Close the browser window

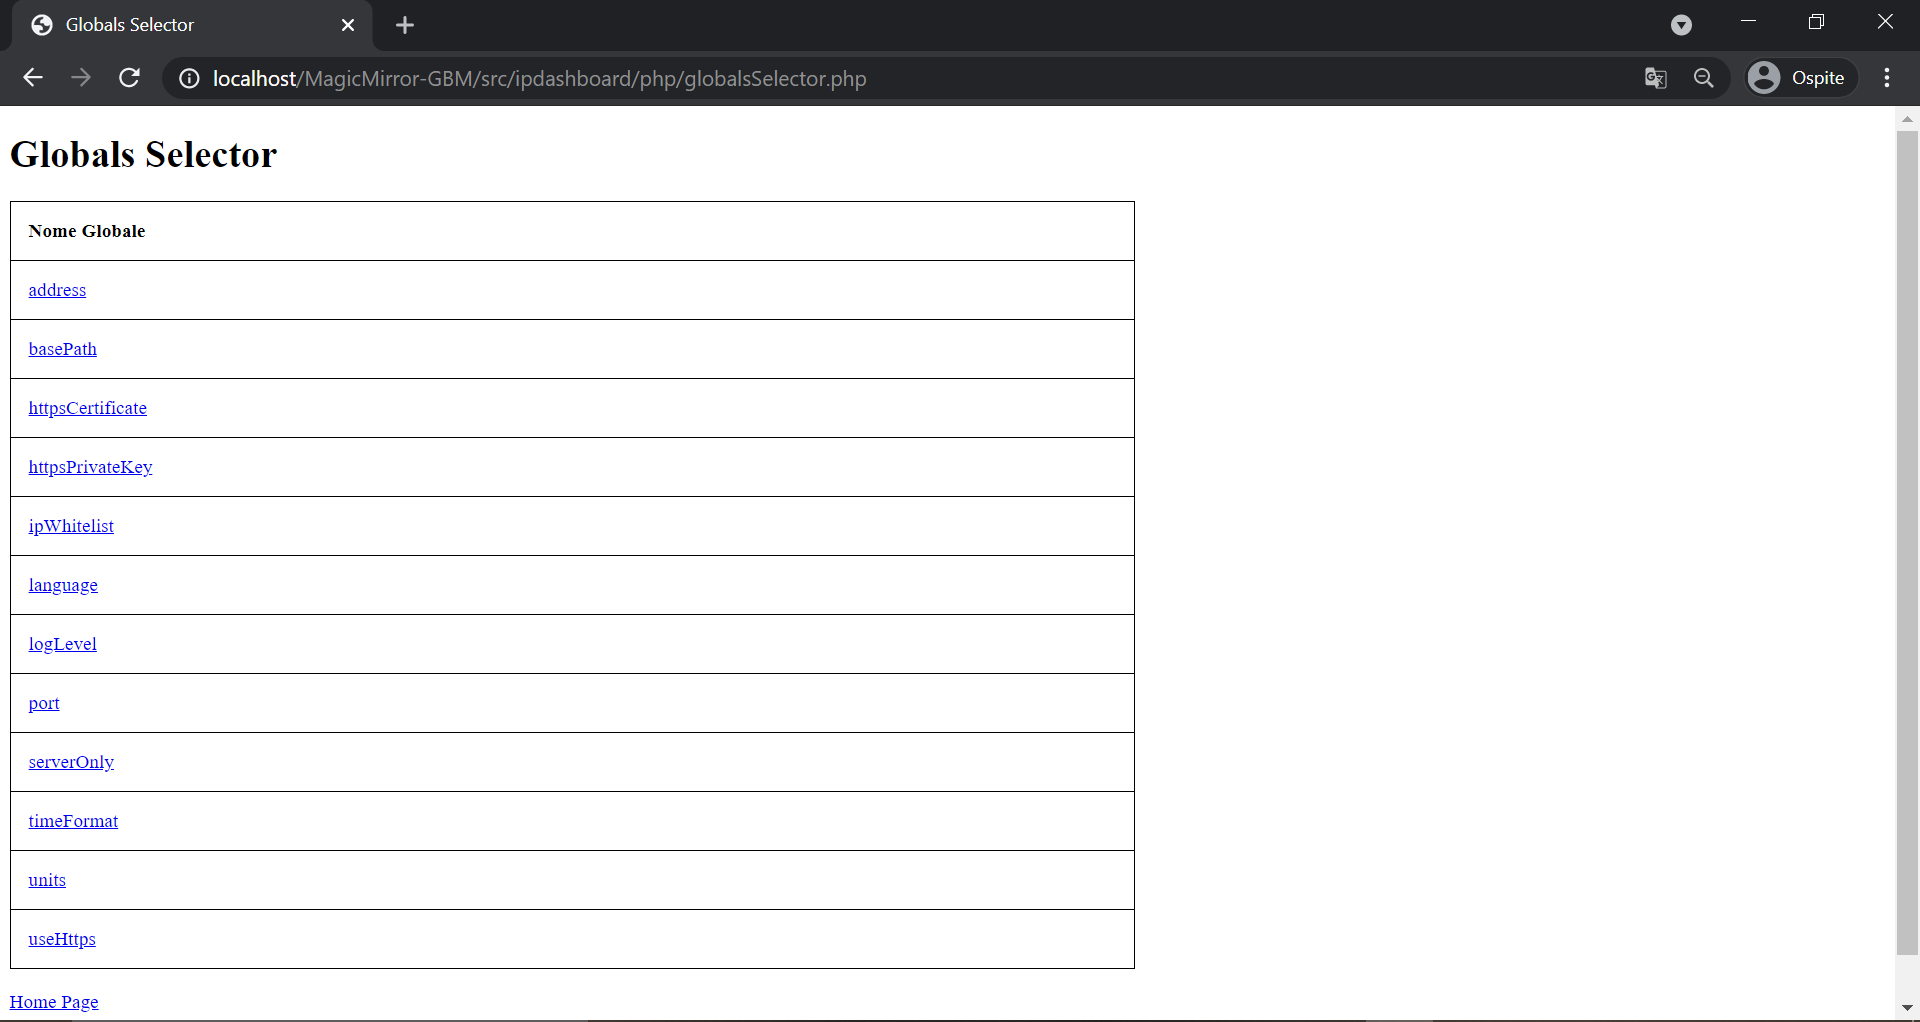click(1885, 22)
